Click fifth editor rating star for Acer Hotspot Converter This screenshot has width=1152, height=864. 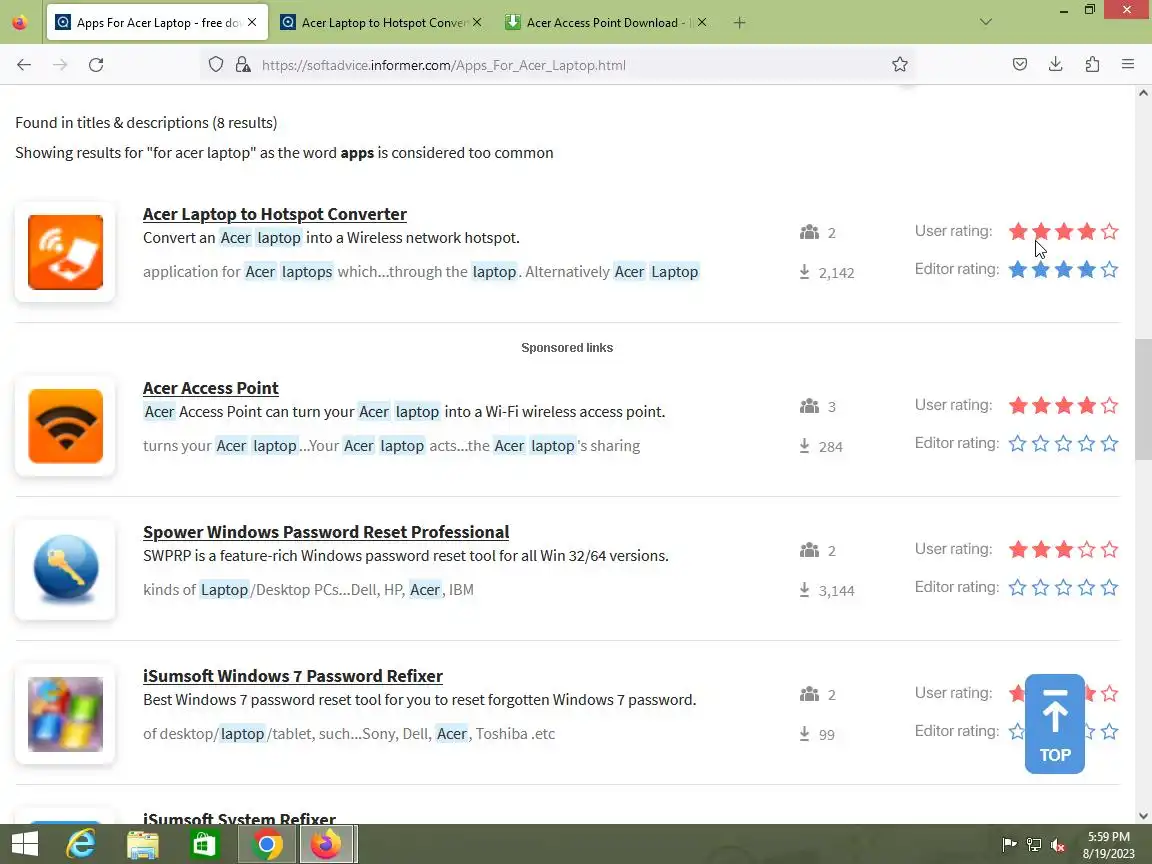pos(1109,270)
